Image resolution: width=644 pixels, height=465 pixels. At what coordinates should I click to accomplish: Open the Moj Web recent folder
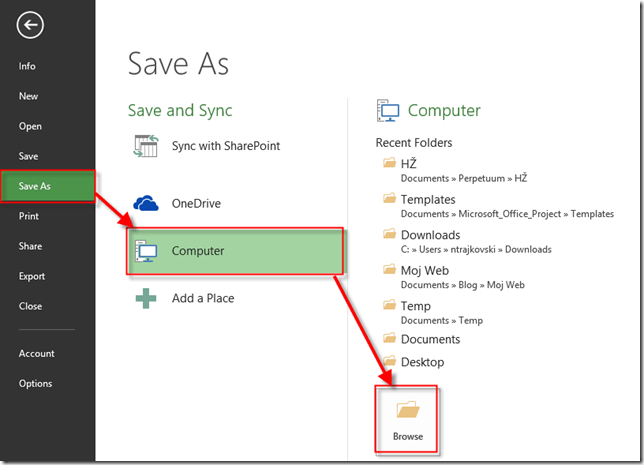[x=424, y=270]
